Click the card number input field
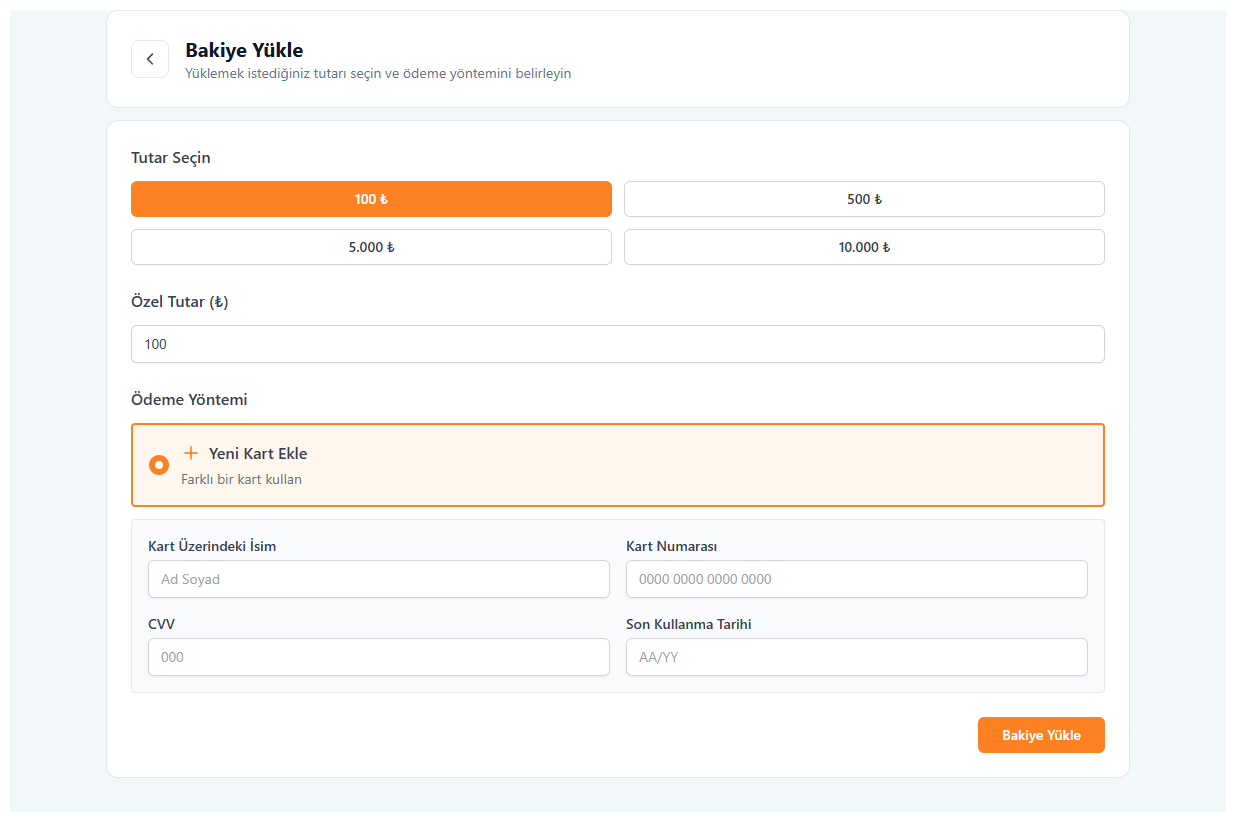Image resolution: width=1238 pixels, height=831 pixels. click(x=856, y=579)
